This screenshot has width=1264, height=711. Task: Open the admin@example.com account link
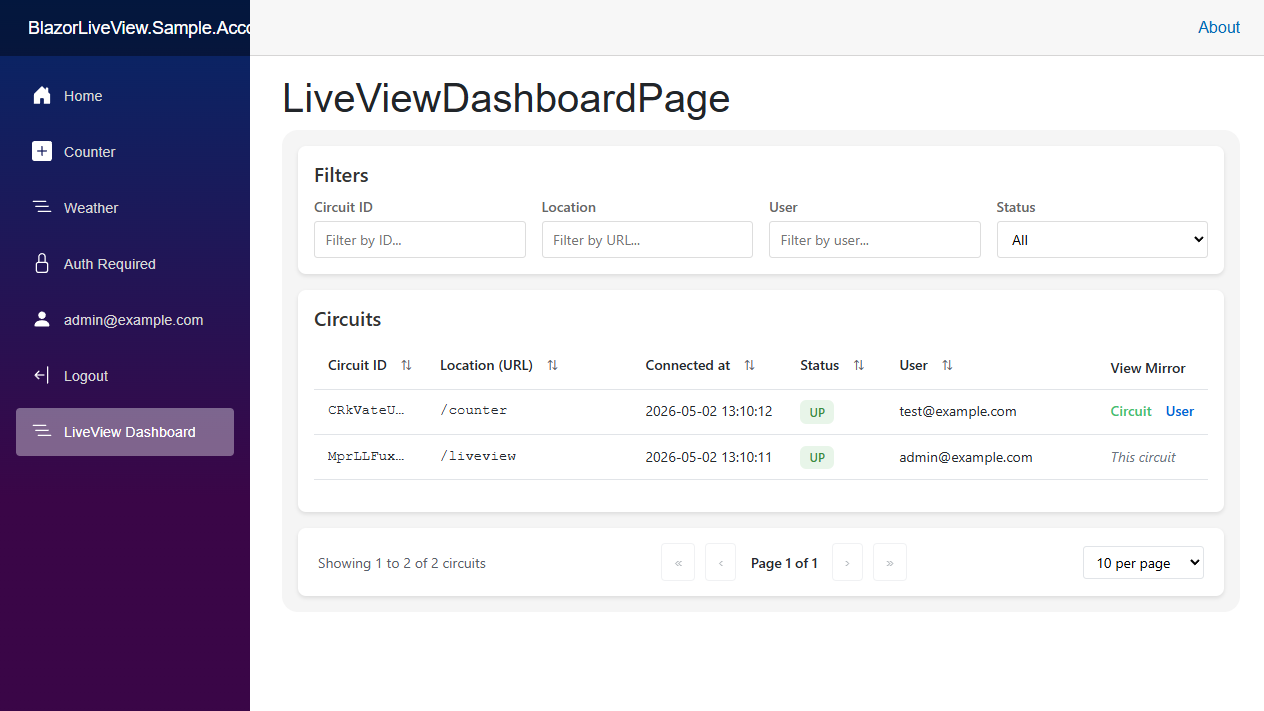pyautogui.click(x=125, y=320)
